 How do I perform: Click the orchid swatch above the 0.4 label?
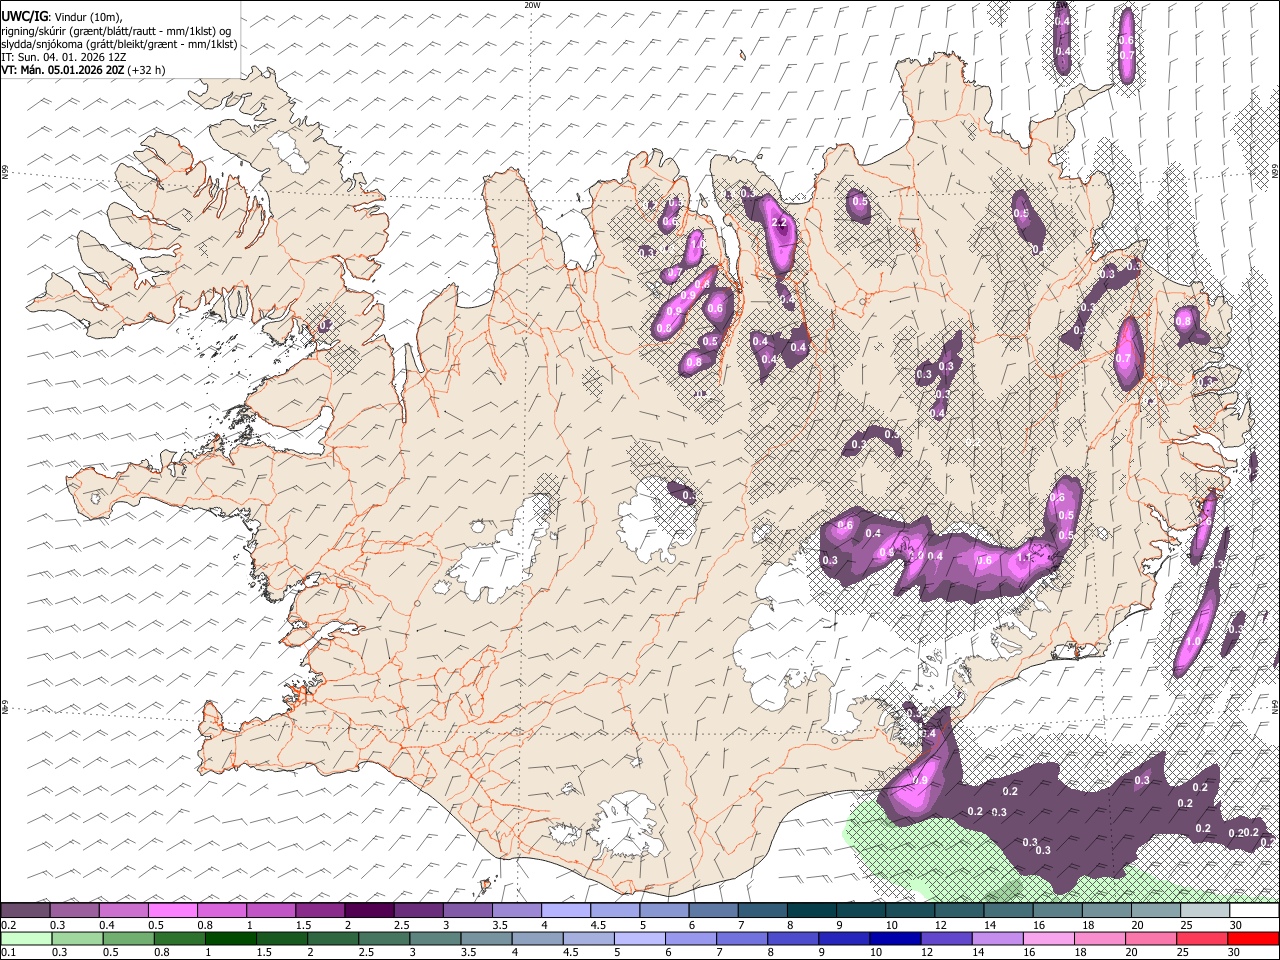(123, 911)
